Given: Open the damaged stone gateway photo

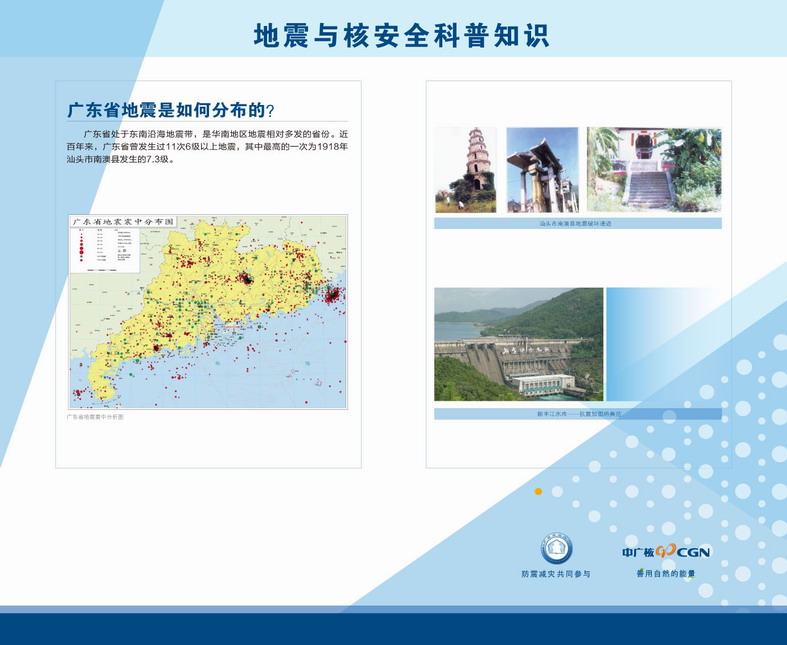Looking at the screenshot, I should (542, 169).
